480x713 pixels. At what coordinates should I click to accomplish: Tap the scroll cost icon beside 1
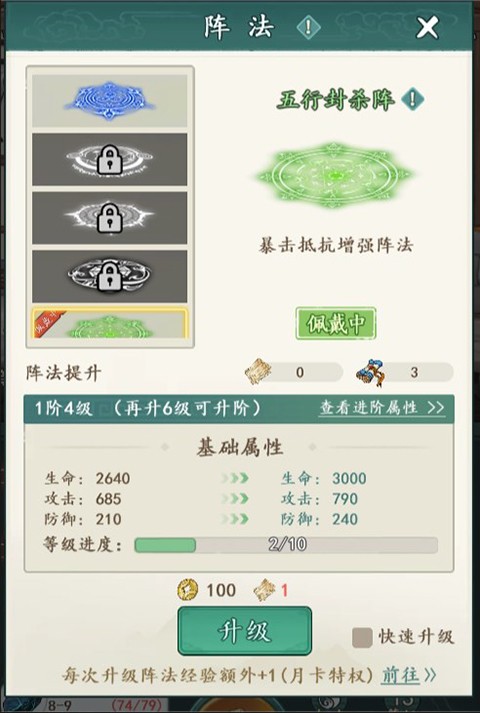tap(264, 590)
